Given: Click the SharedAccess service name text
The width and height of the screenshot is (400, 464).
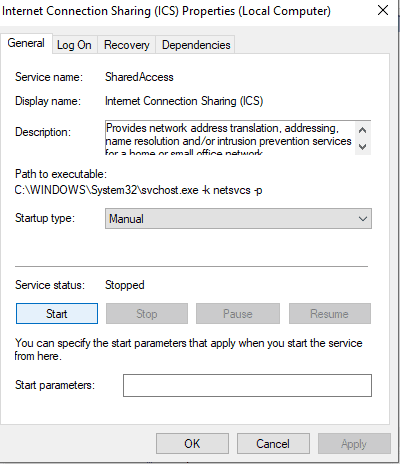Looking at the screenshot, I should (x=139, y=77).
